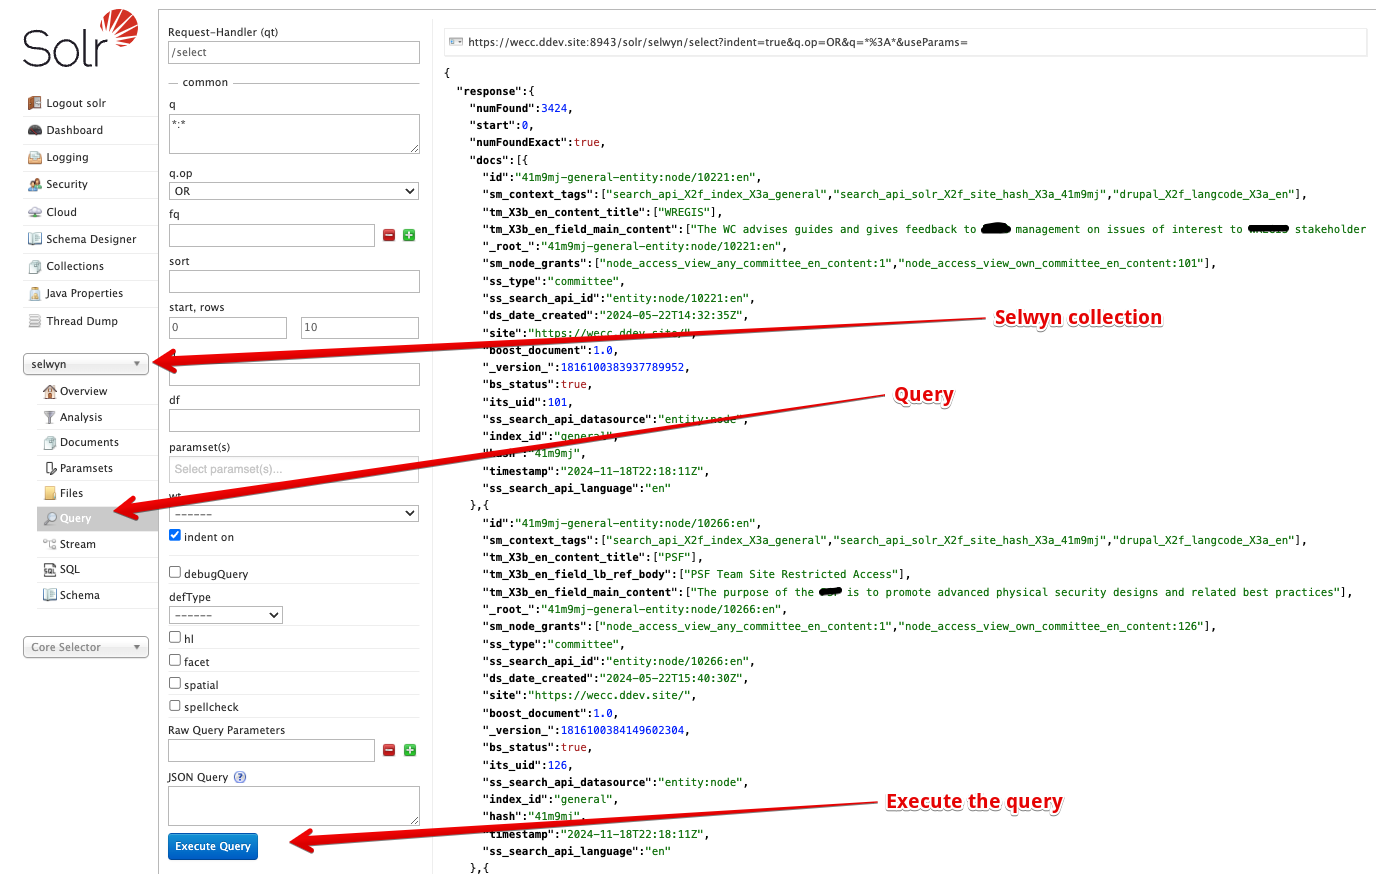Open the wt response format dropdown
1376x874 pixels.
tap(294, 513)
